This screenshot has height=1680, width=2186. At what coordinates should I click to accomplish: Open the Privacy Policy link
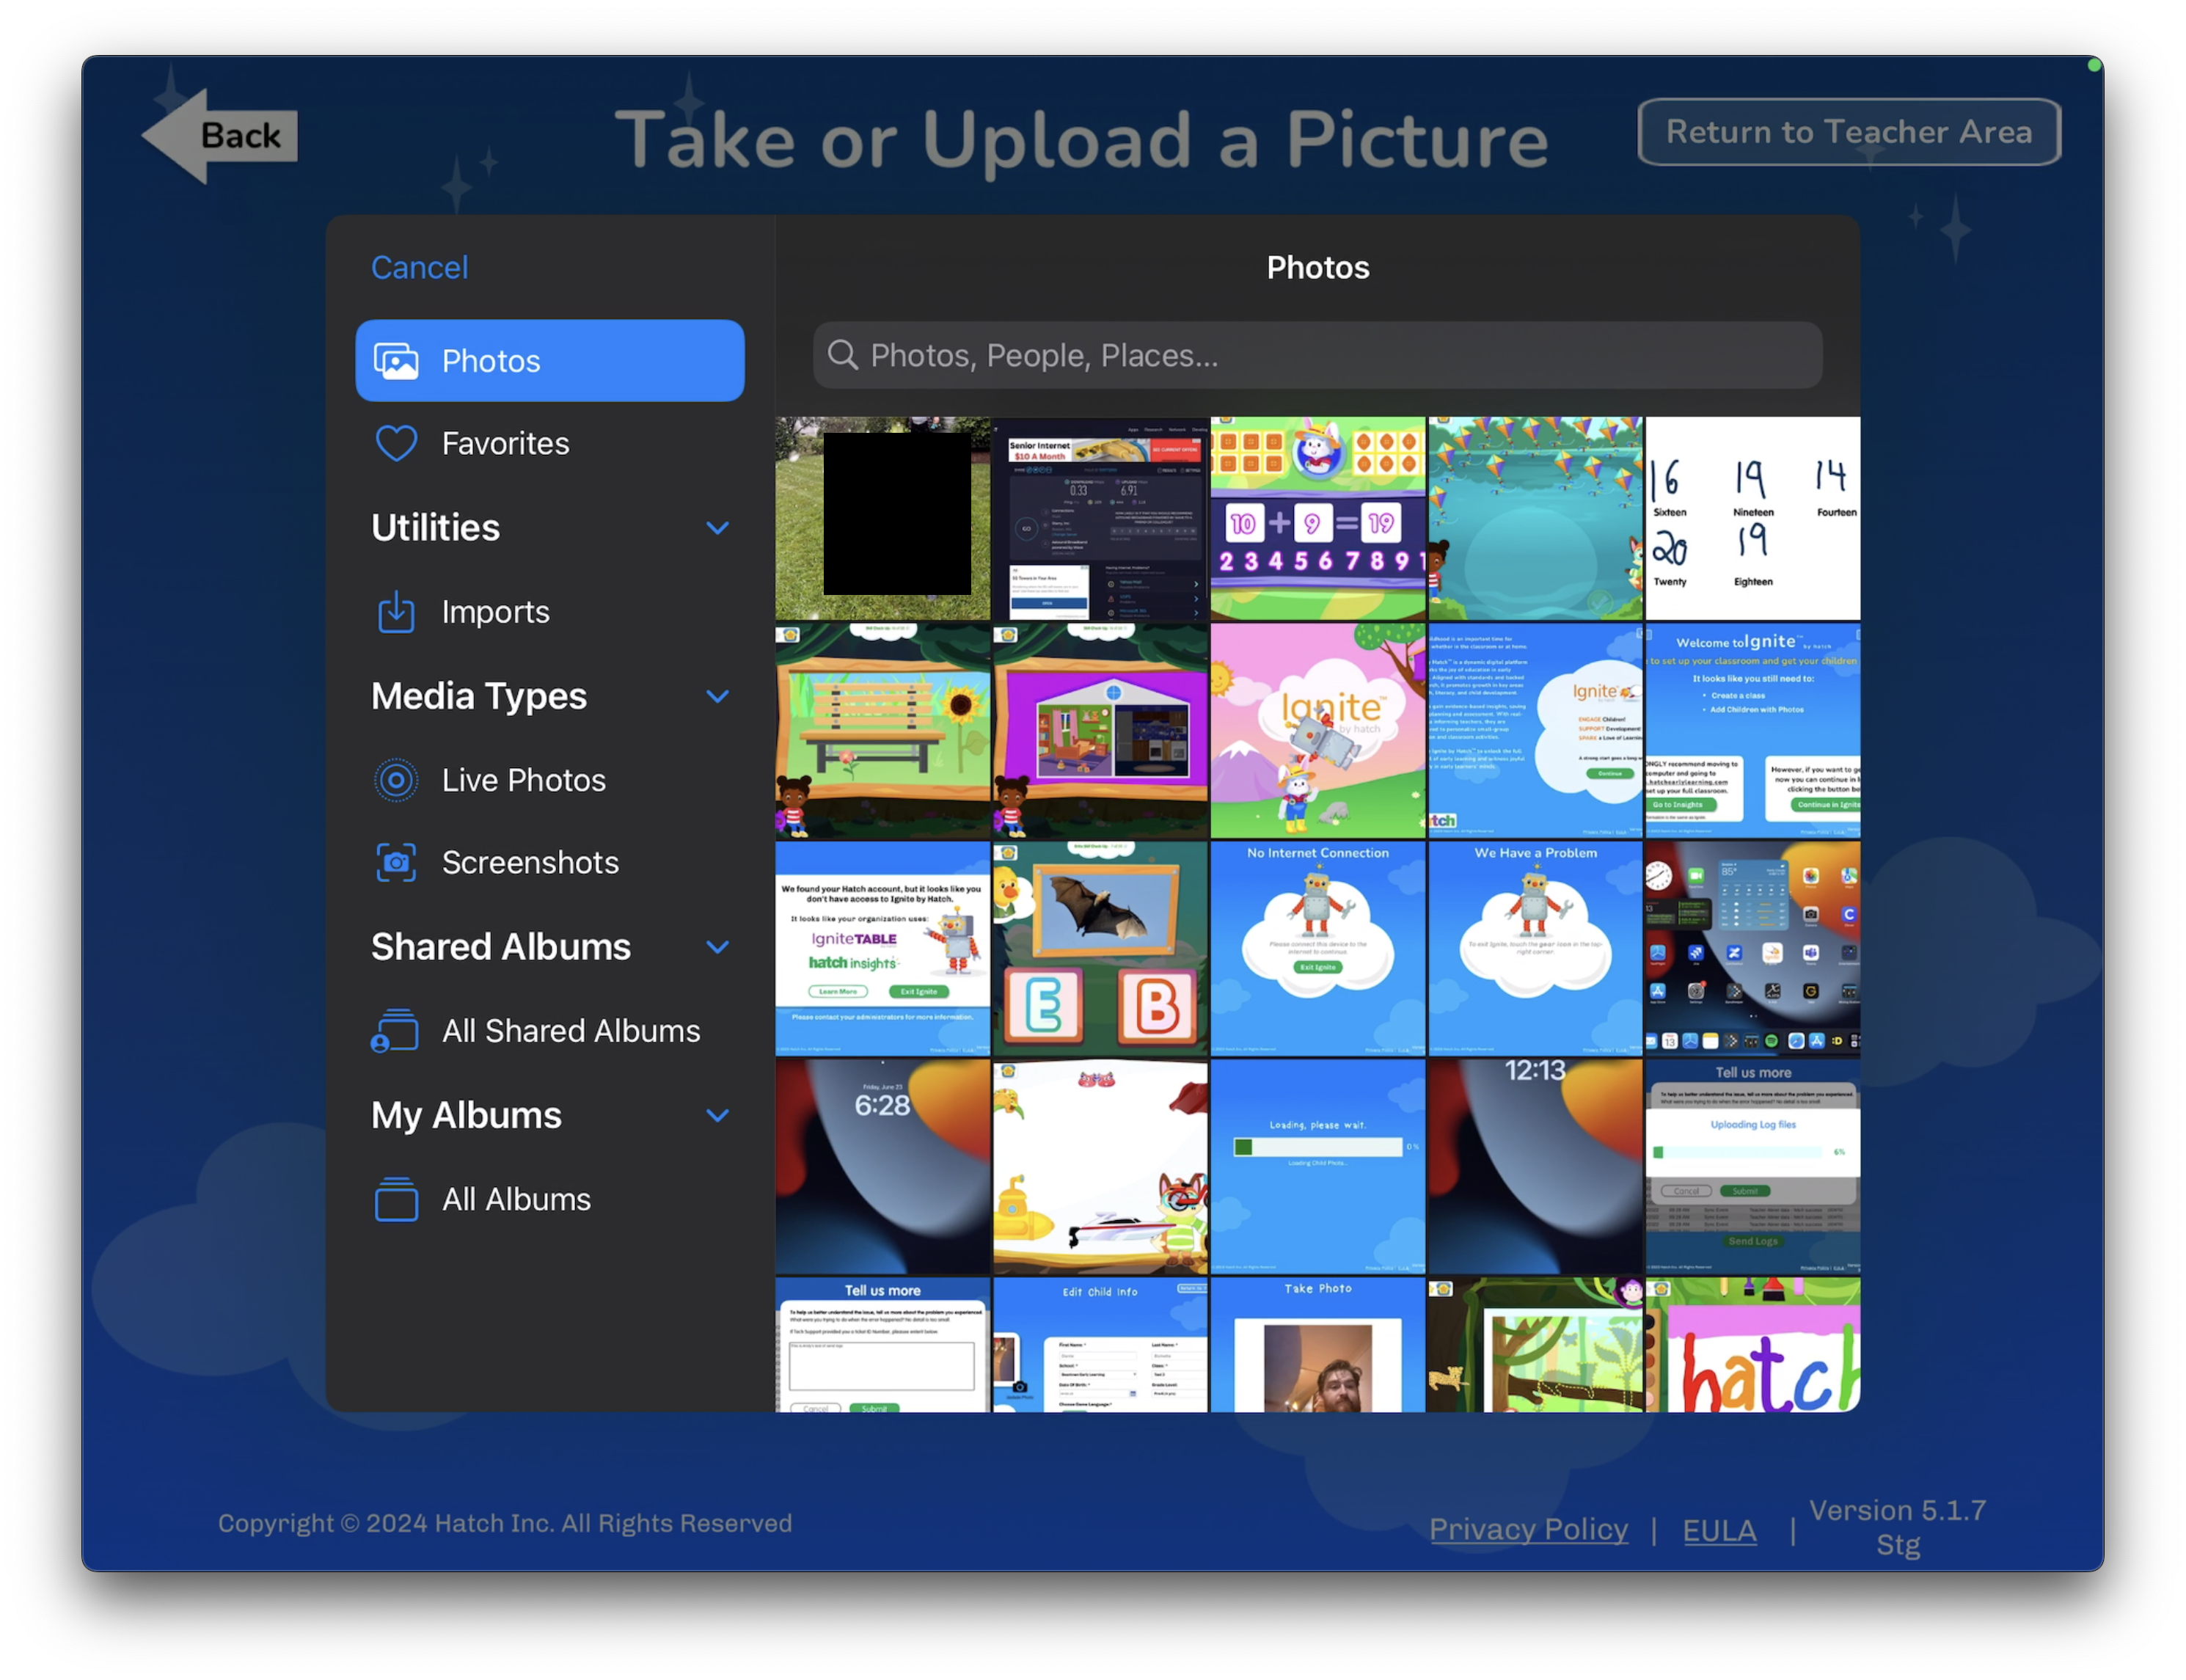coord(1527,1529)
